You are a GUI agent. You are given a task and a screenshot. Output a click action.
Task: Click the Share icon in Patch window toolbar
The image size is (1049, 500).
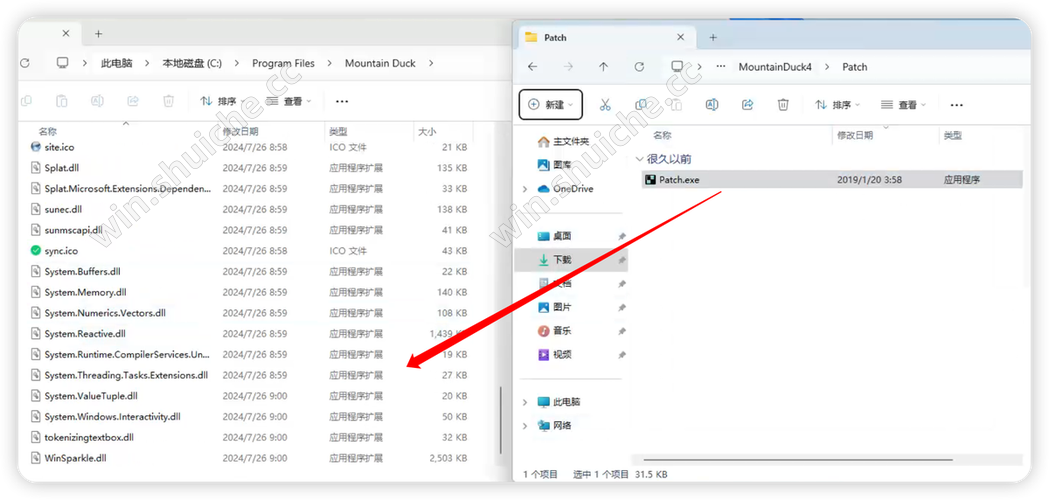point(747,104)
